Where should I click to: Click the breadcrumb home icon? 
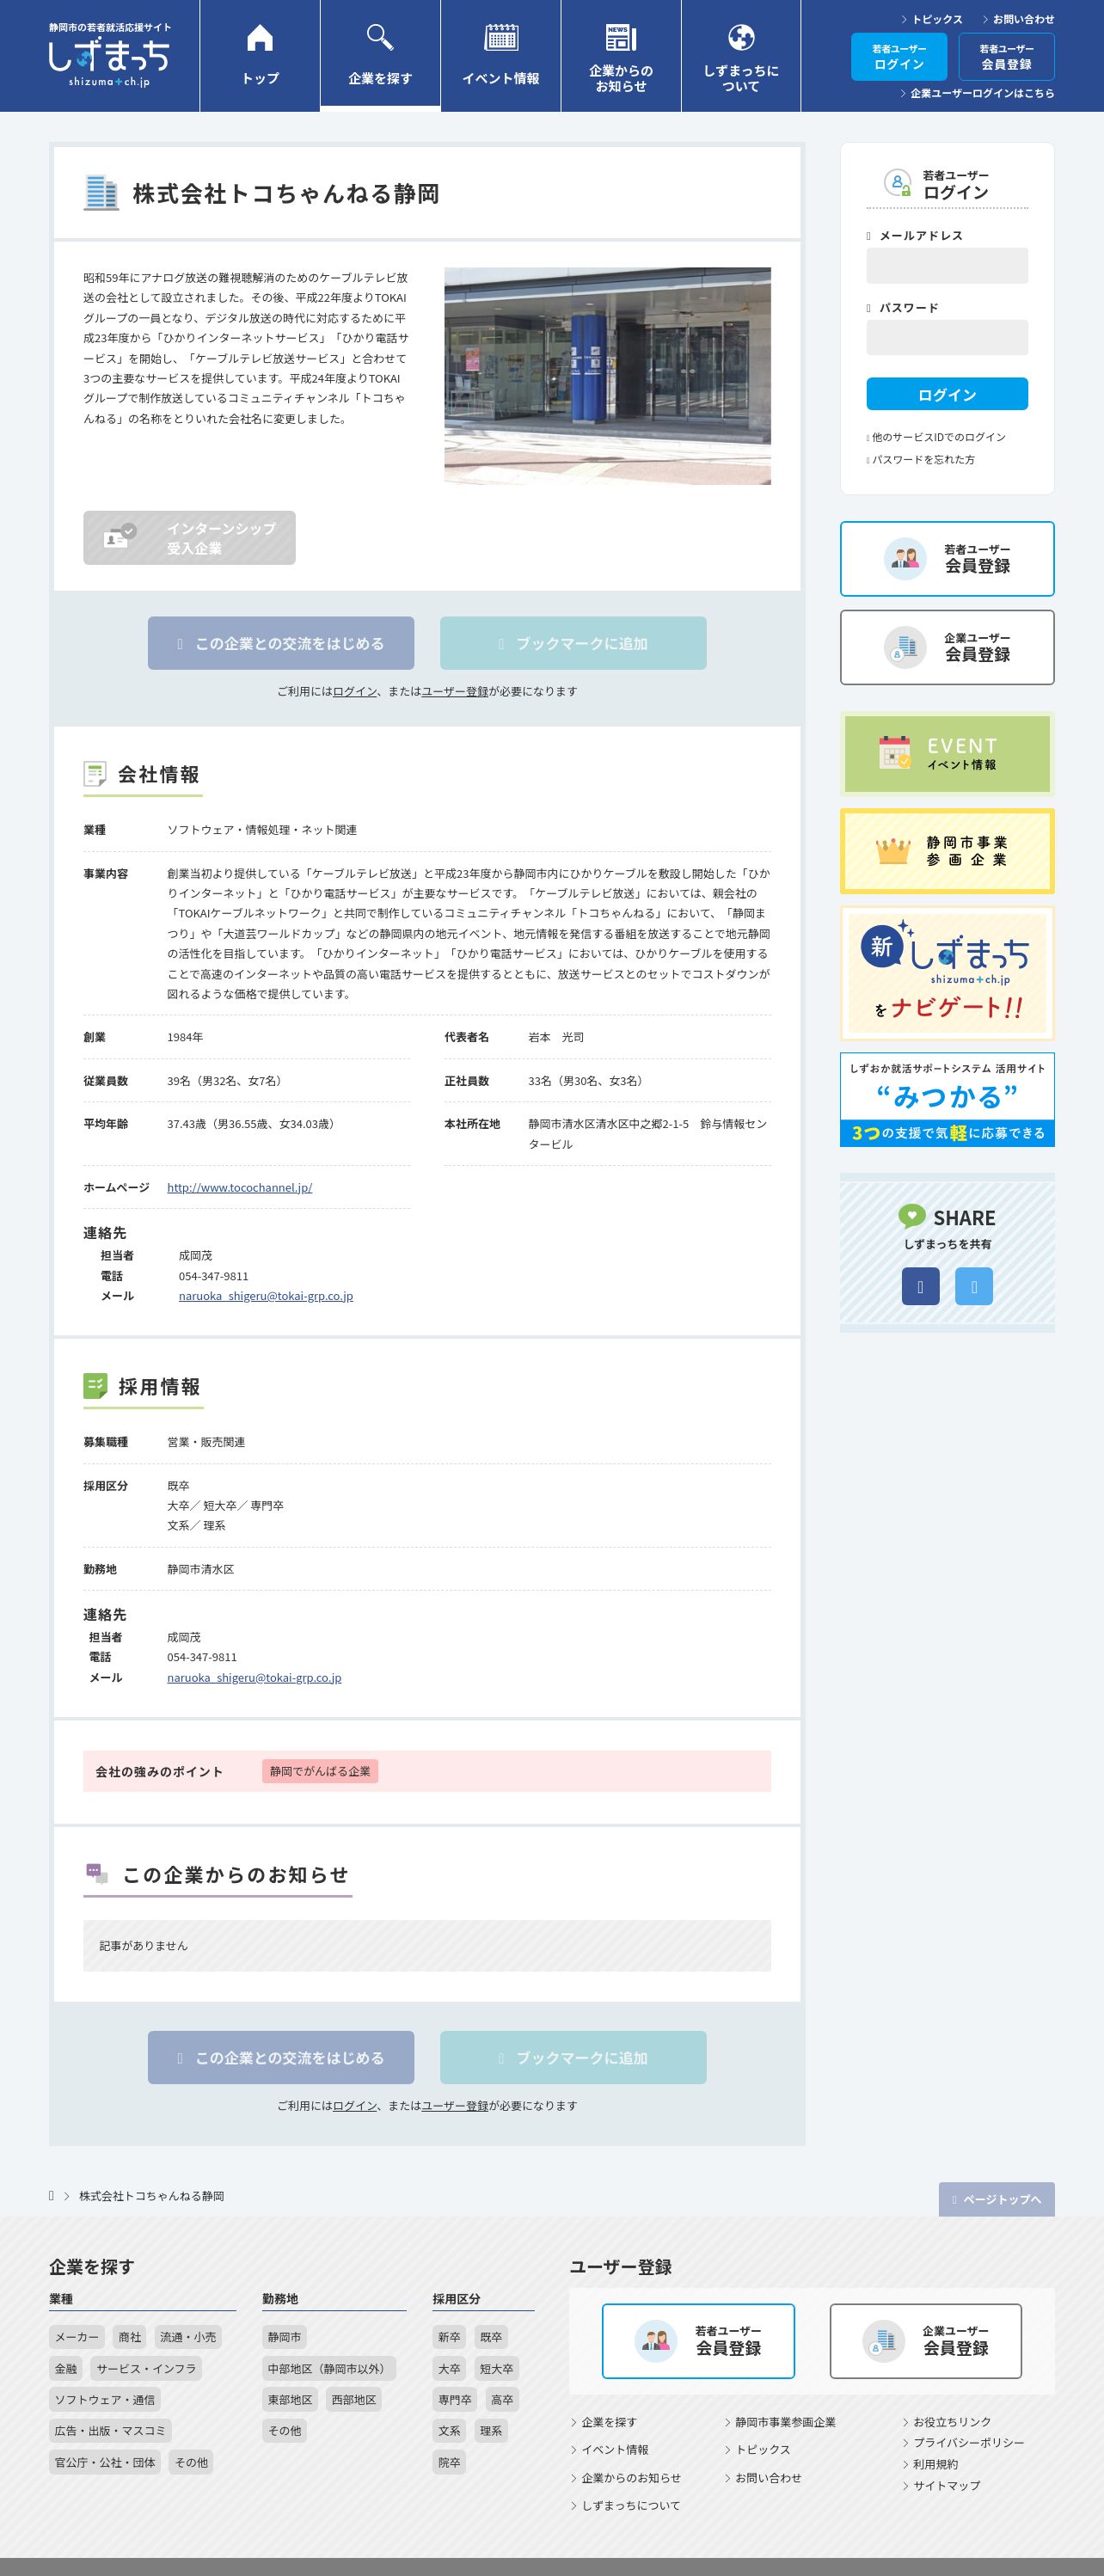click(51, 2196)
